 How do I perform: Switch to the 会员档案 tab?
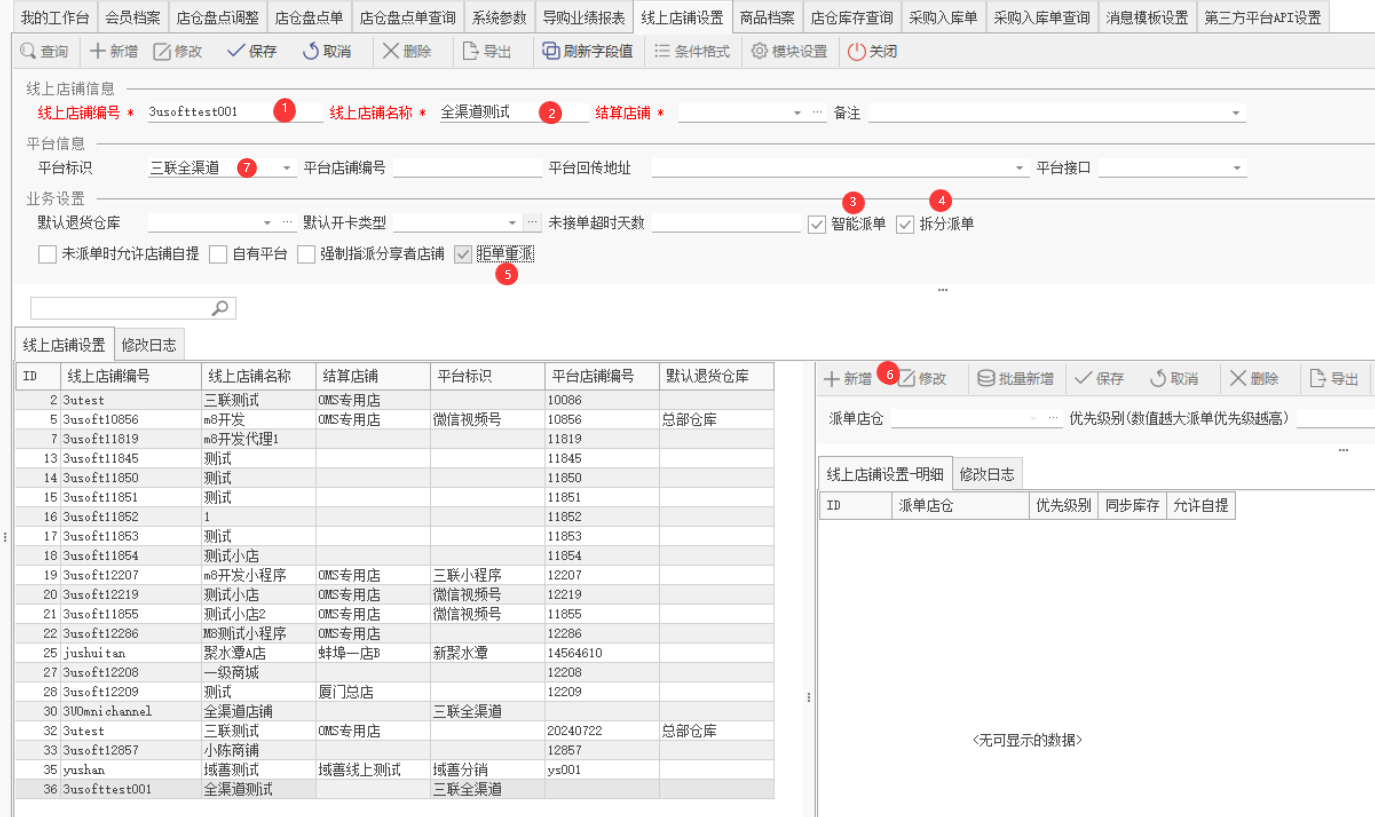click(x=132, y=17)
